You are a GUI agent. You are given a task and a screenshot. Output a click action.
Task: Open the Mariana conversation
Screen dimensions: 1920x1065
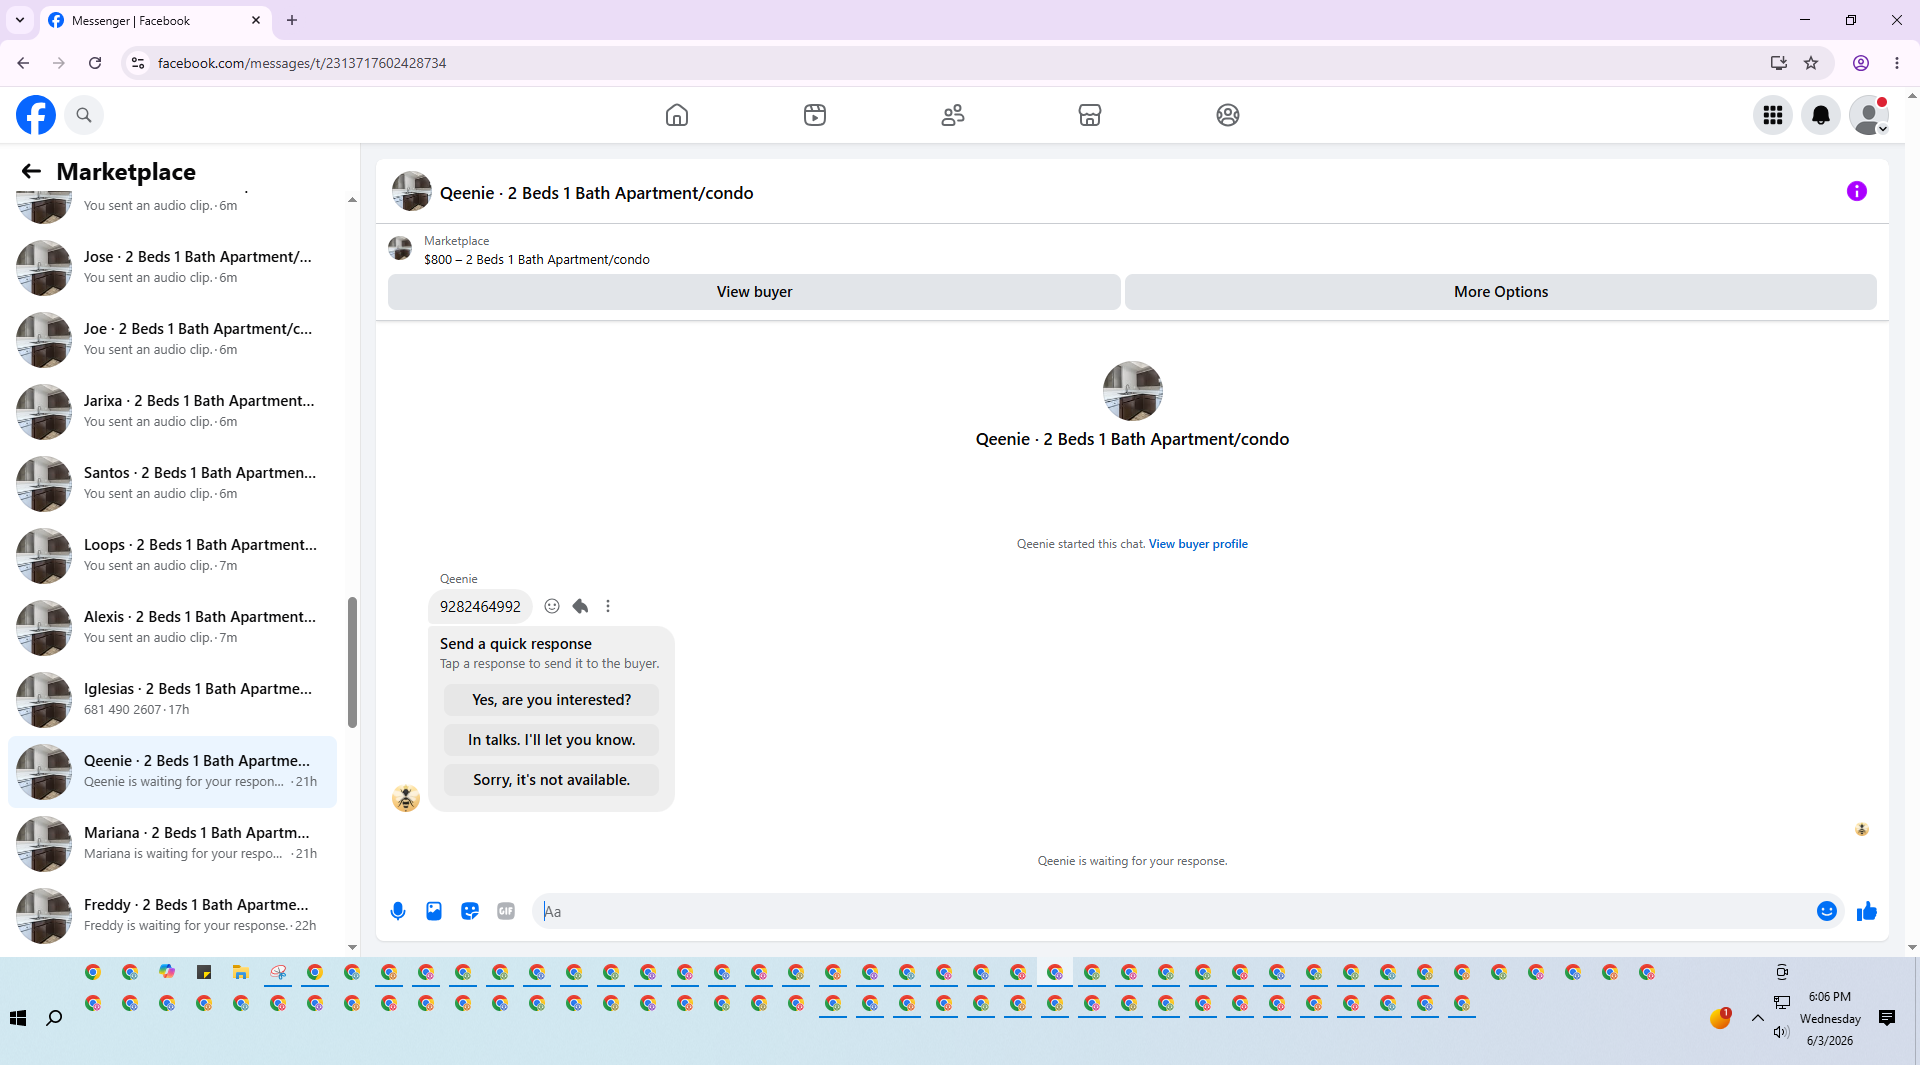point(172,844)
